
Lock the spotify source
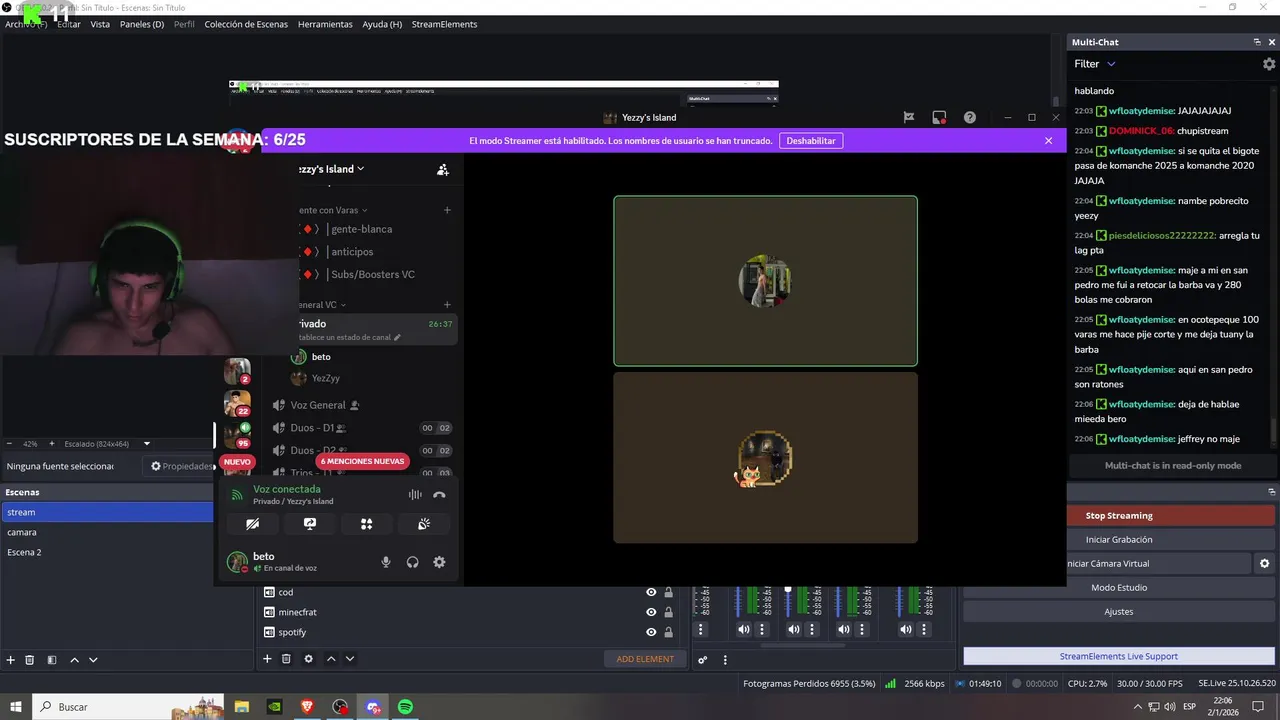point(668,632)
